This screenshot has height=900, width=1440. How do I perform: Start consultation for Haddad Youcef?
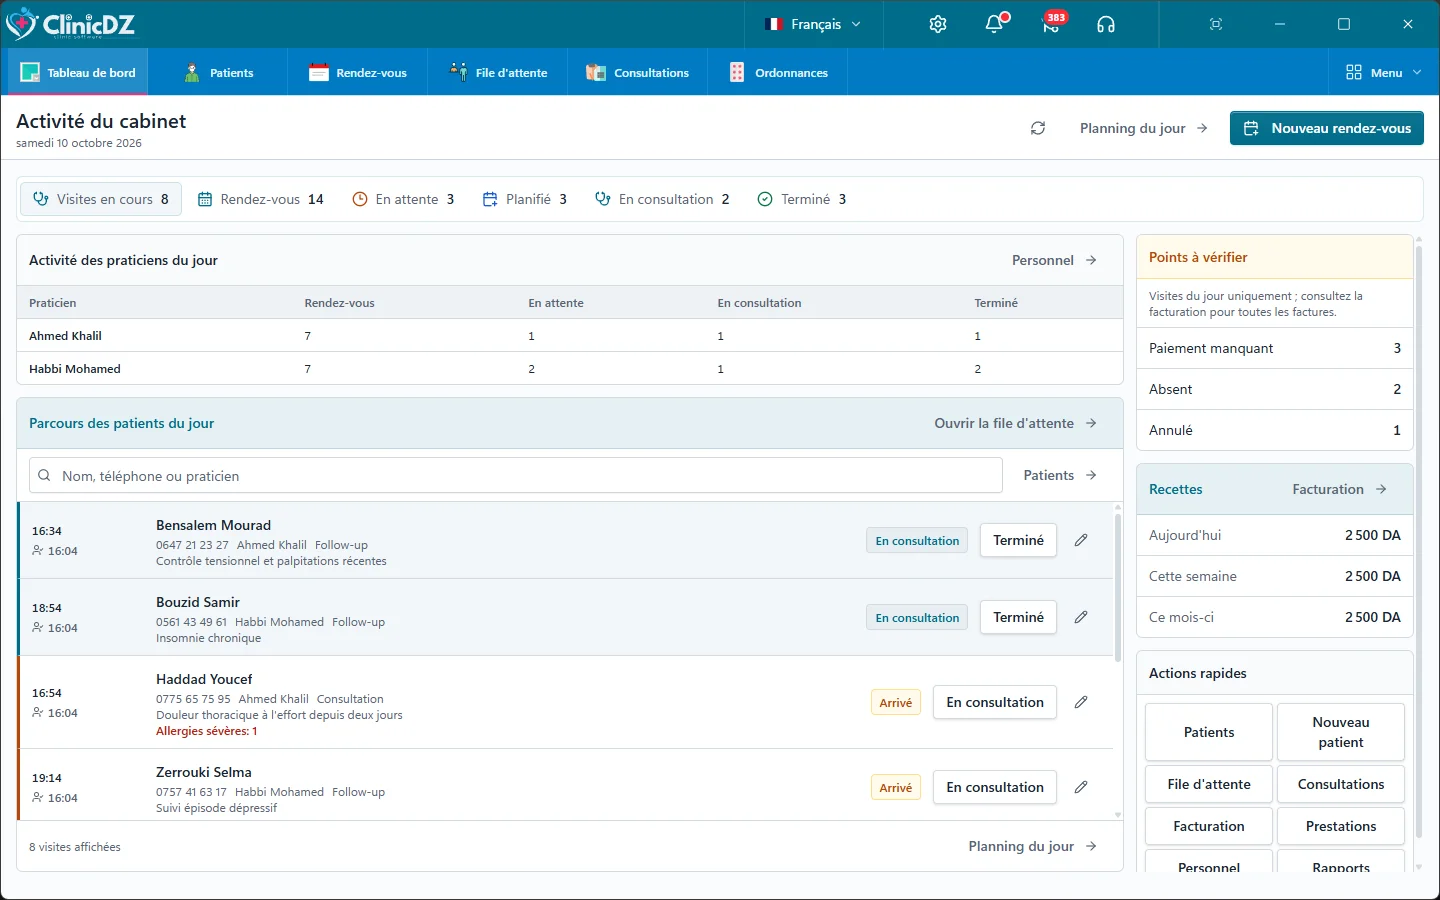coord(995,702)
